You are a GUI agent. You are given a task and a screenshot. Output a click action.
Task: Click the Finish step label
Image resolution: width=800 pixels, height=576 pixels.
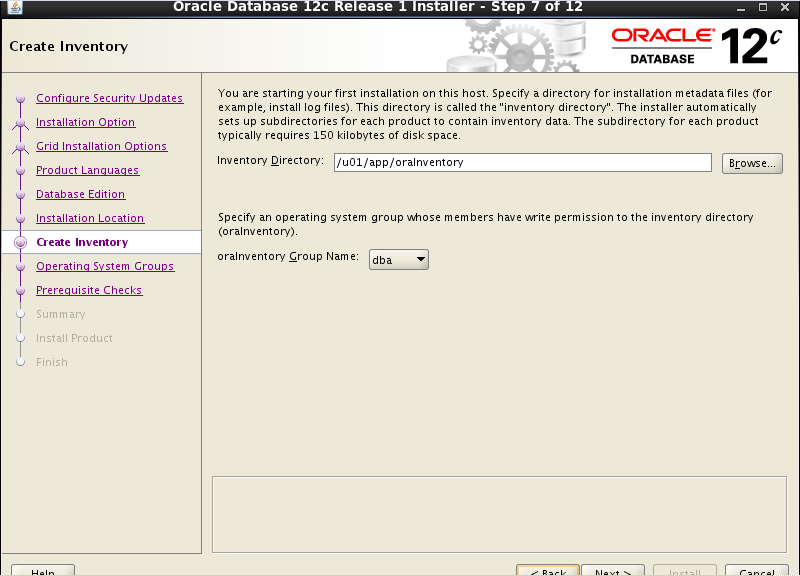tap(52, 362)
